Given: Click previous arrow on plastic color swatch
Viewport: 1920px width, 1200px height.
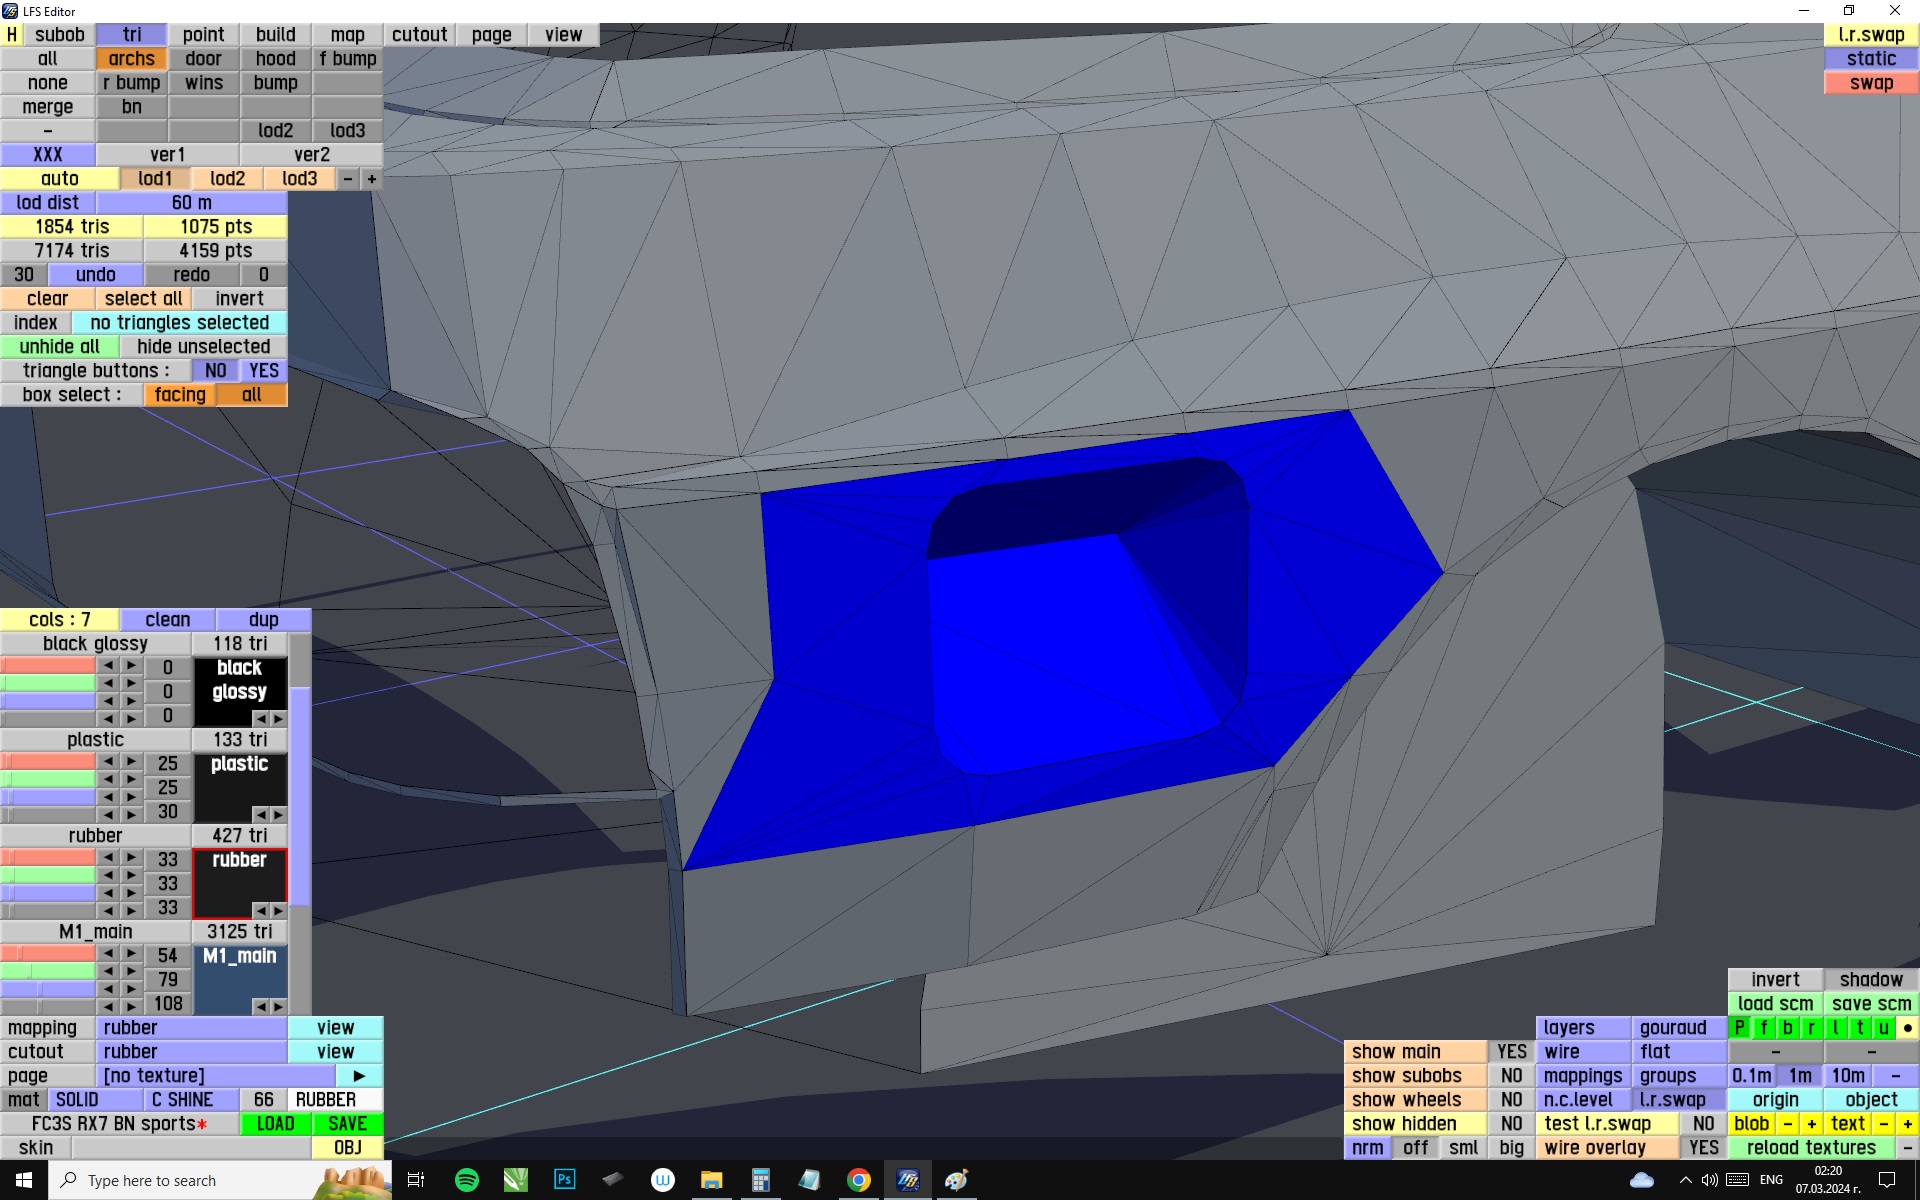Looking at the screenshot, I should [261, 814].
